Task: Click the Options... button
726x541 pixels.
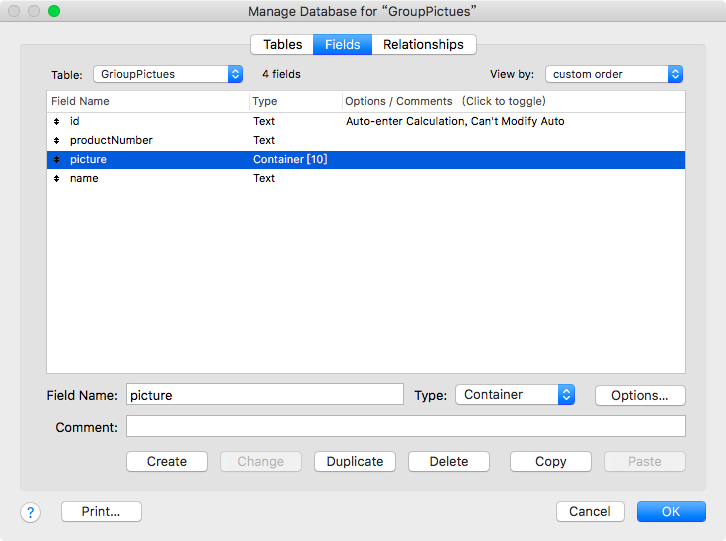Action: click(640, 396)
